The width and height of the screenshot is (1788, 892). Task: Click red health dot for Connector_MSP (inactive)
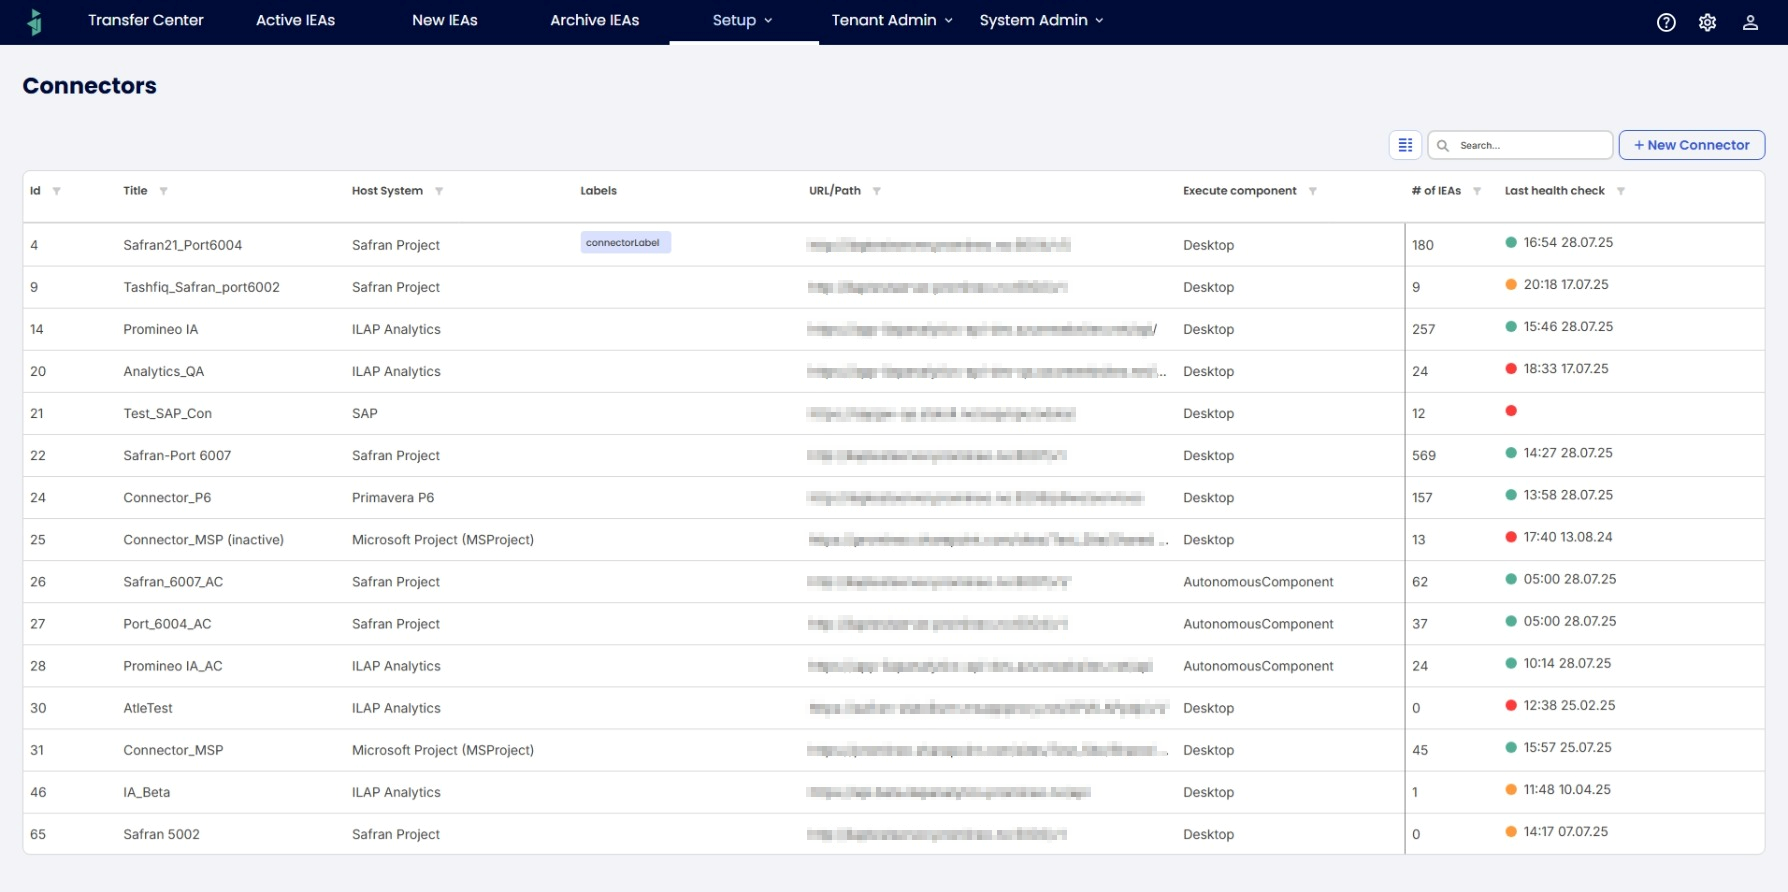(x=1511, y=537)
